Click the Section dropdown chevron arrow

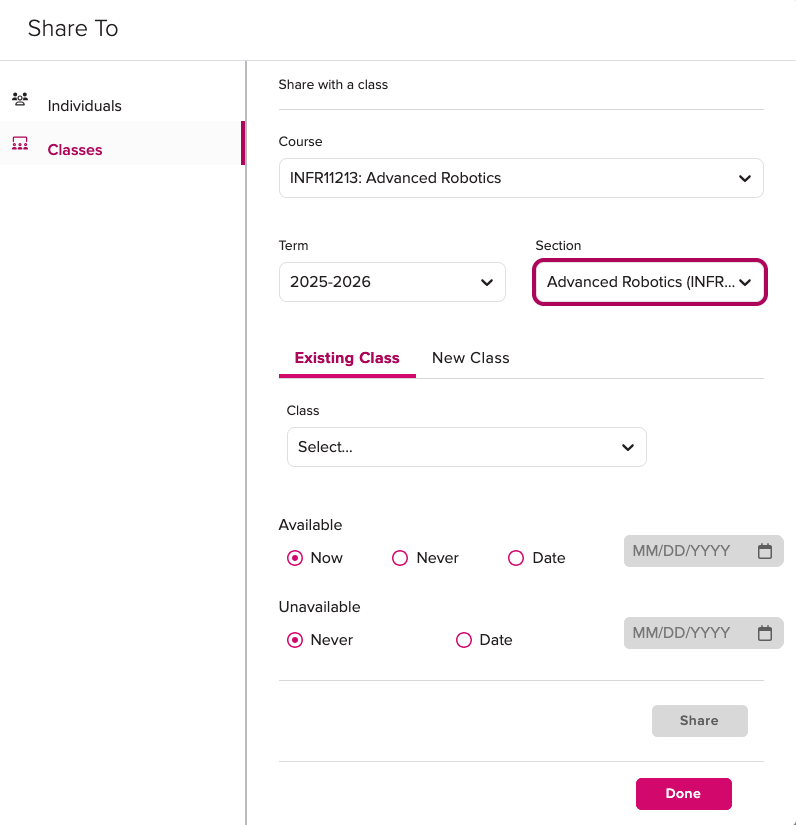click(x=744, y=283)
